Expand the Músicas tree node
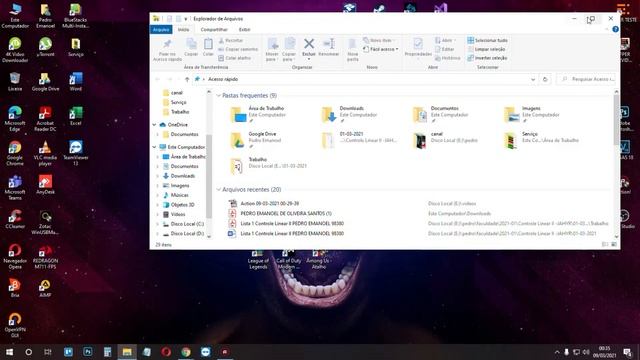The width and height of the screenshot is (640, 360). pyautogui.click(x=158, y=195)
